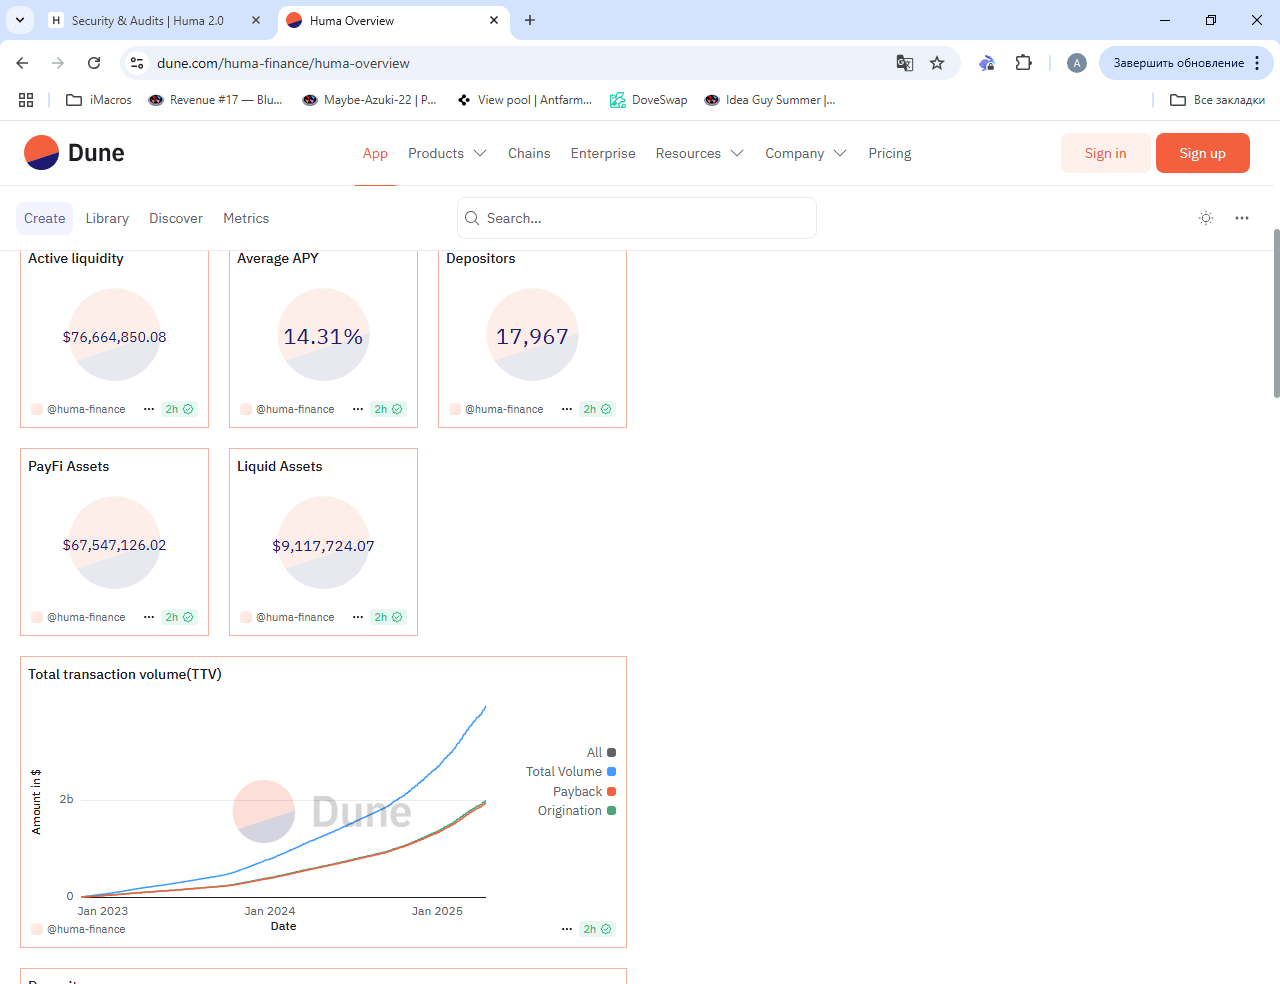
Task: Close the Huma Overview tab
Action: tap(494, 20)
